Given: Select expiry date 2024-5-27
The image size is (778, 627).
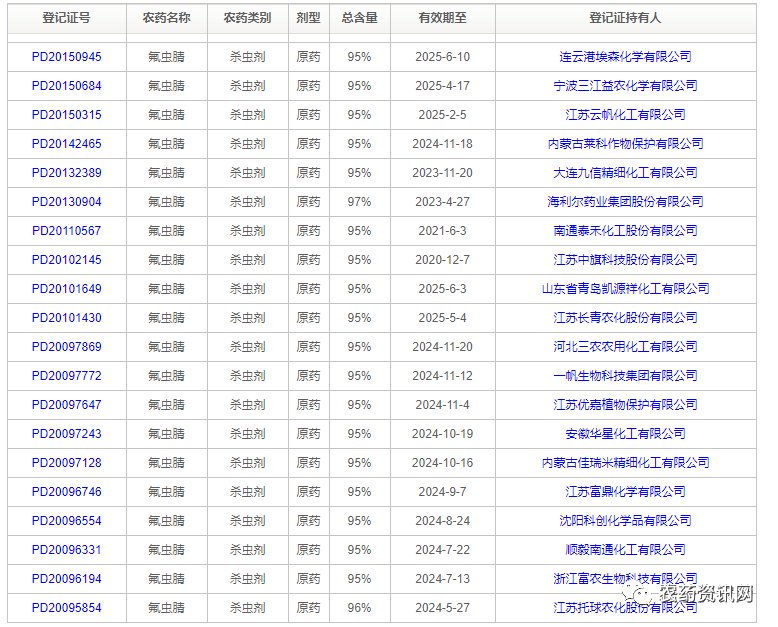Looking at the screenshot, I should tap(443, 608).
